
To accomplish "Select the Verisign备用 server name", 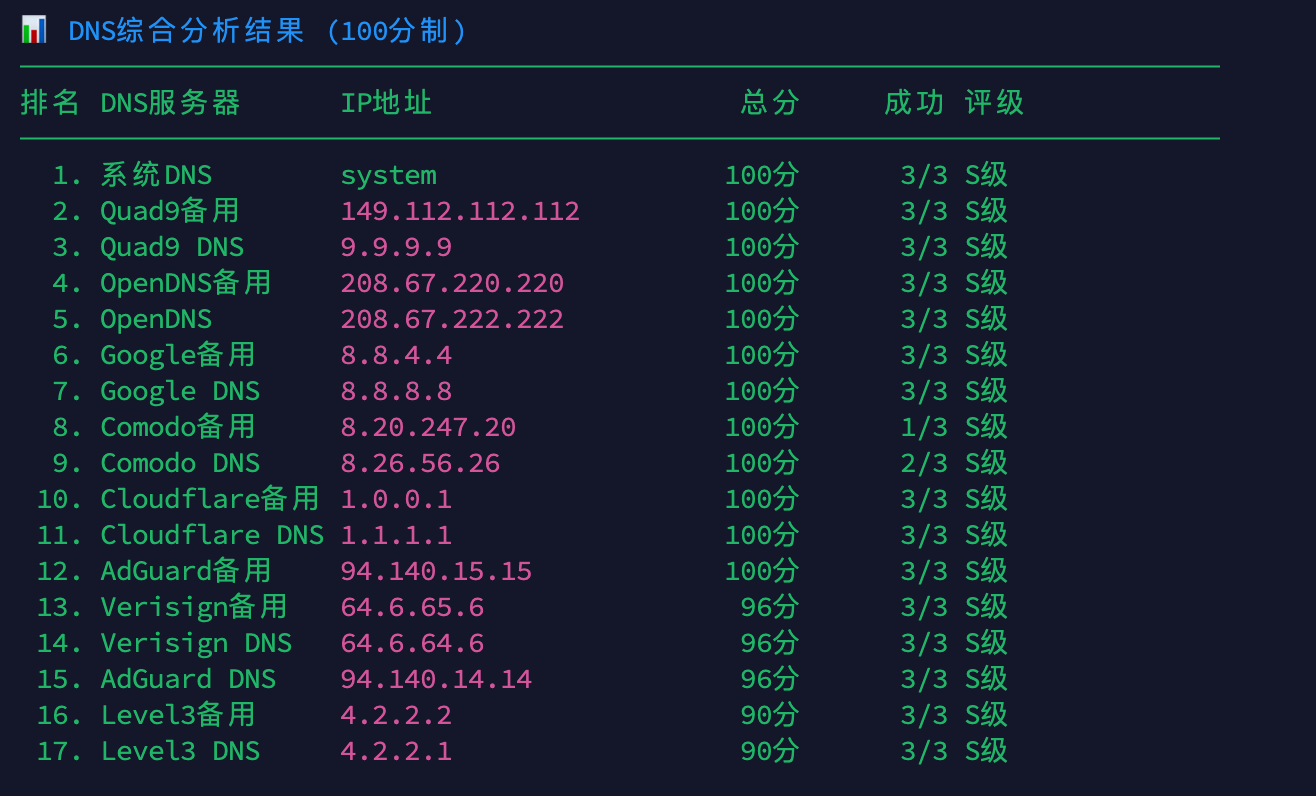I will coord(194,607).
